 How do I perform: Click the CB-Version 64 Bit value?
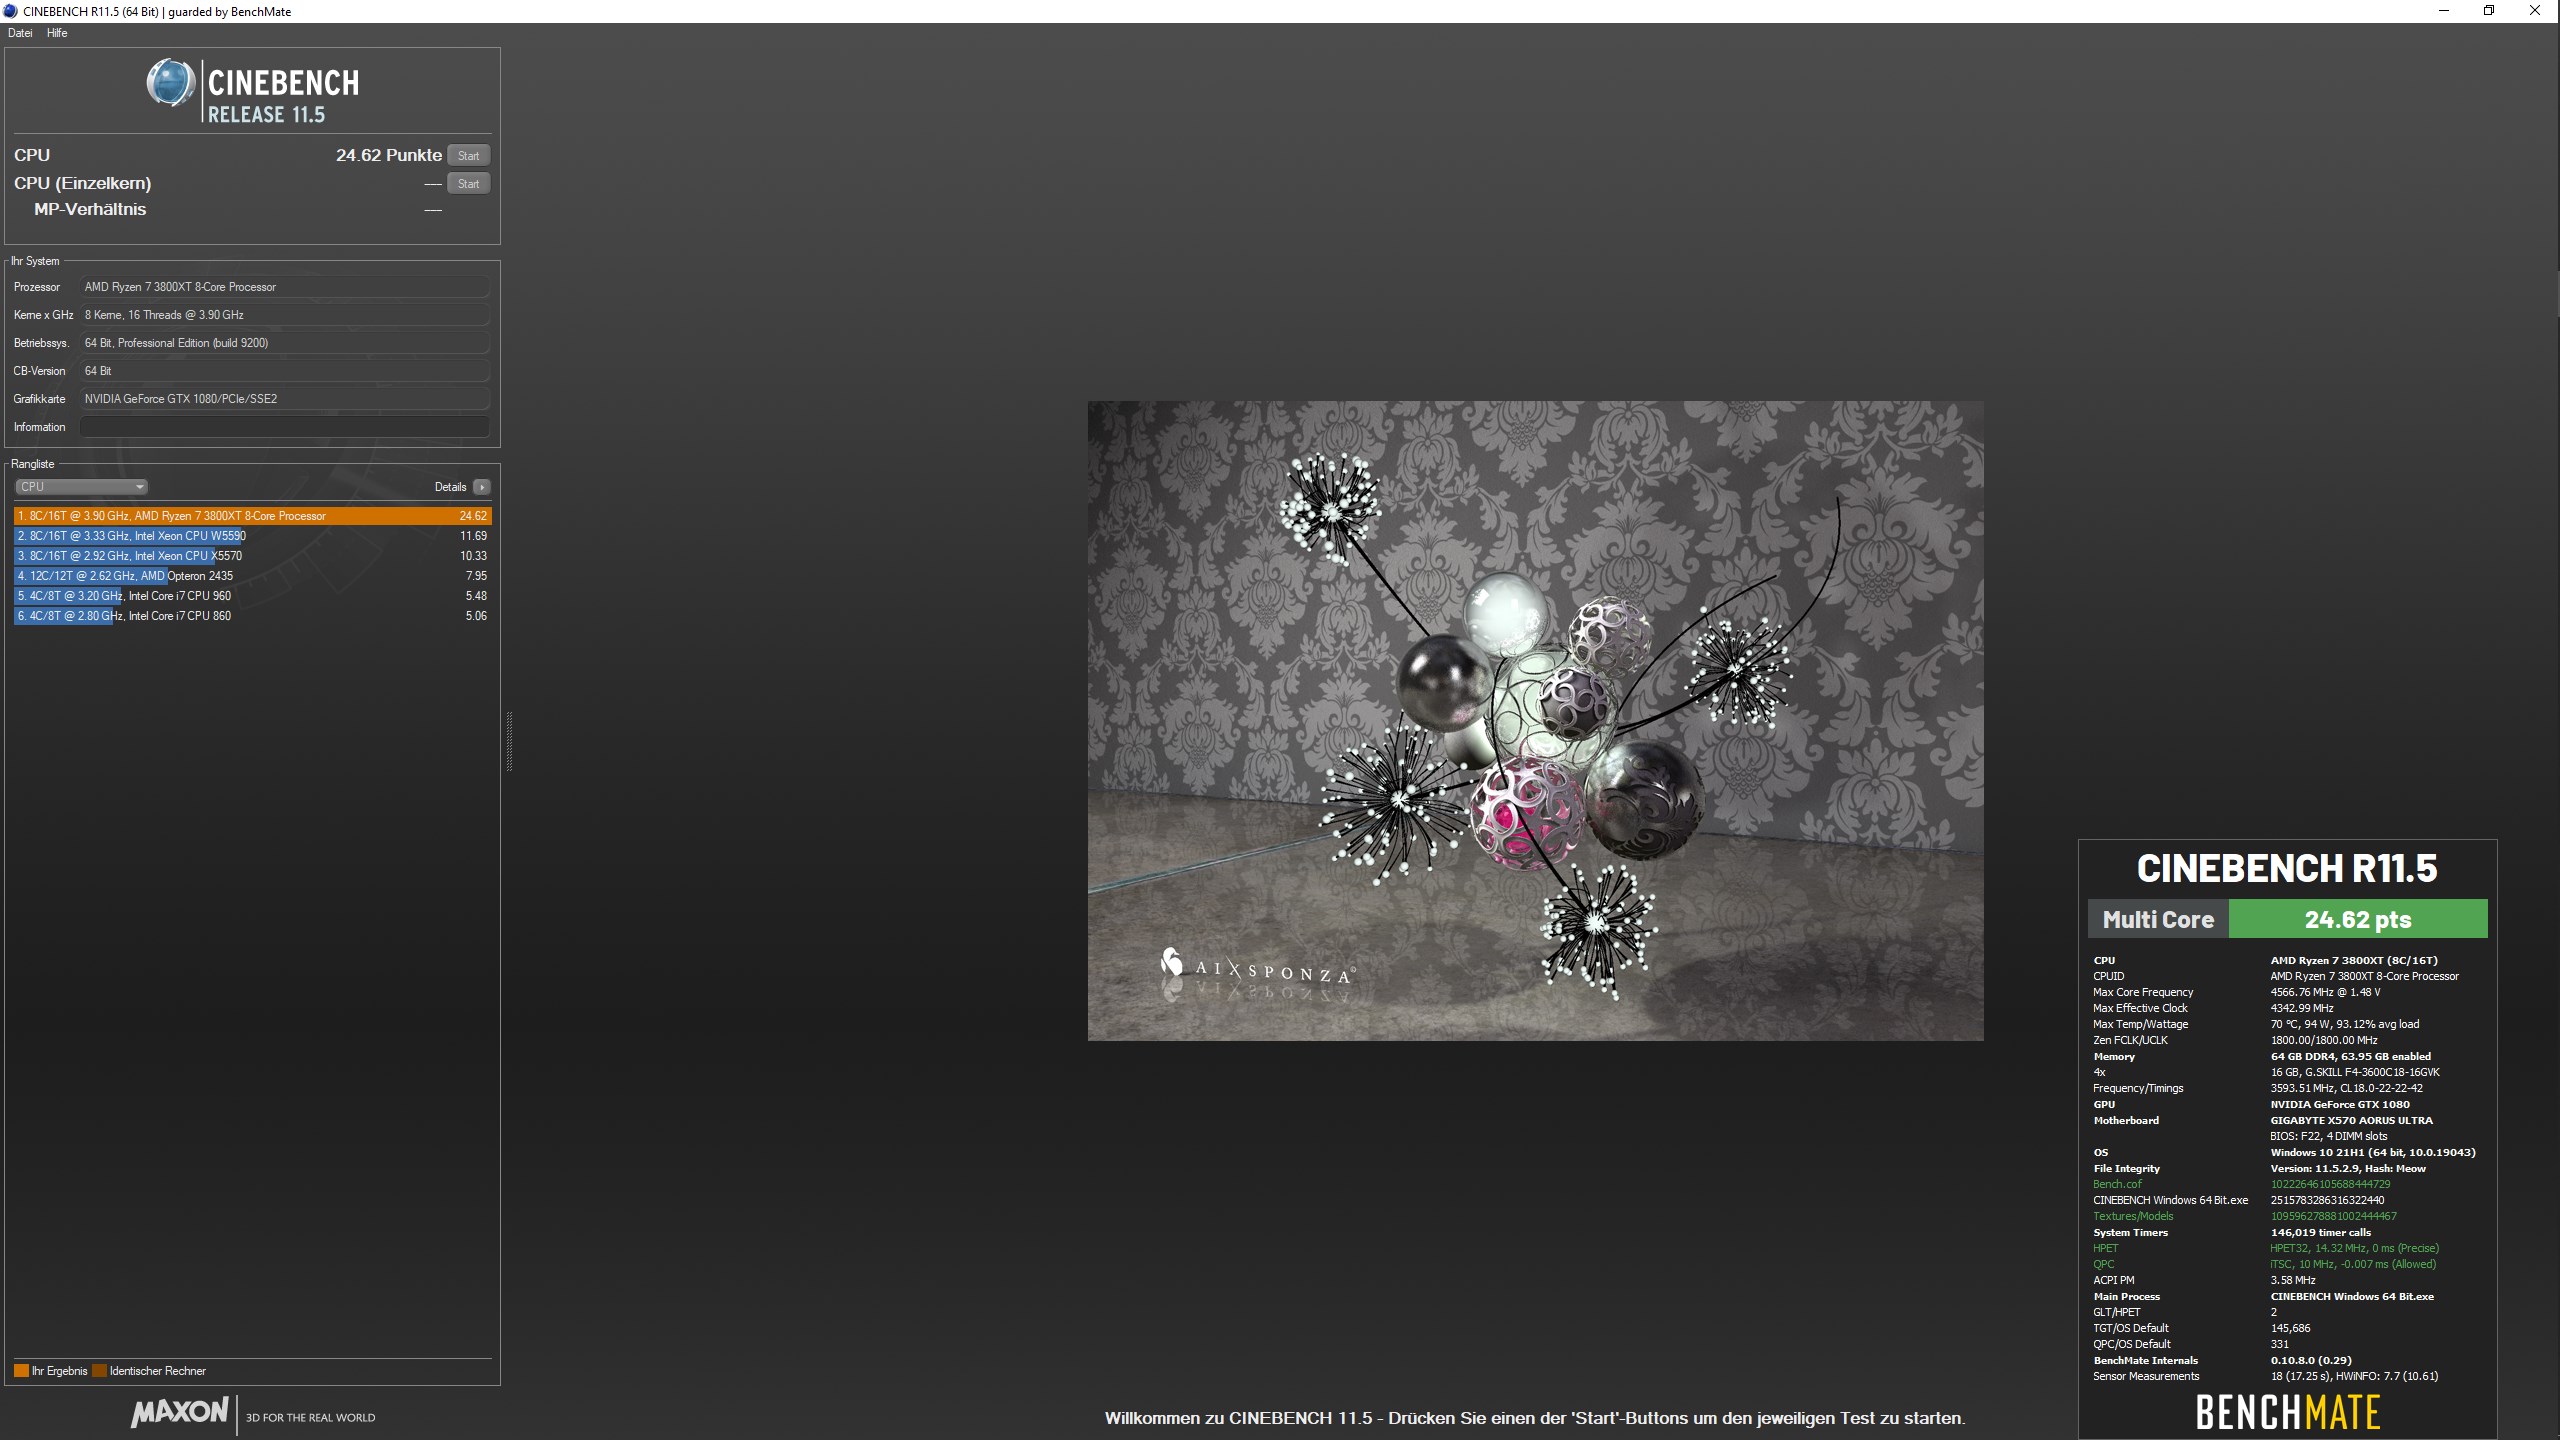coord(285,371)
